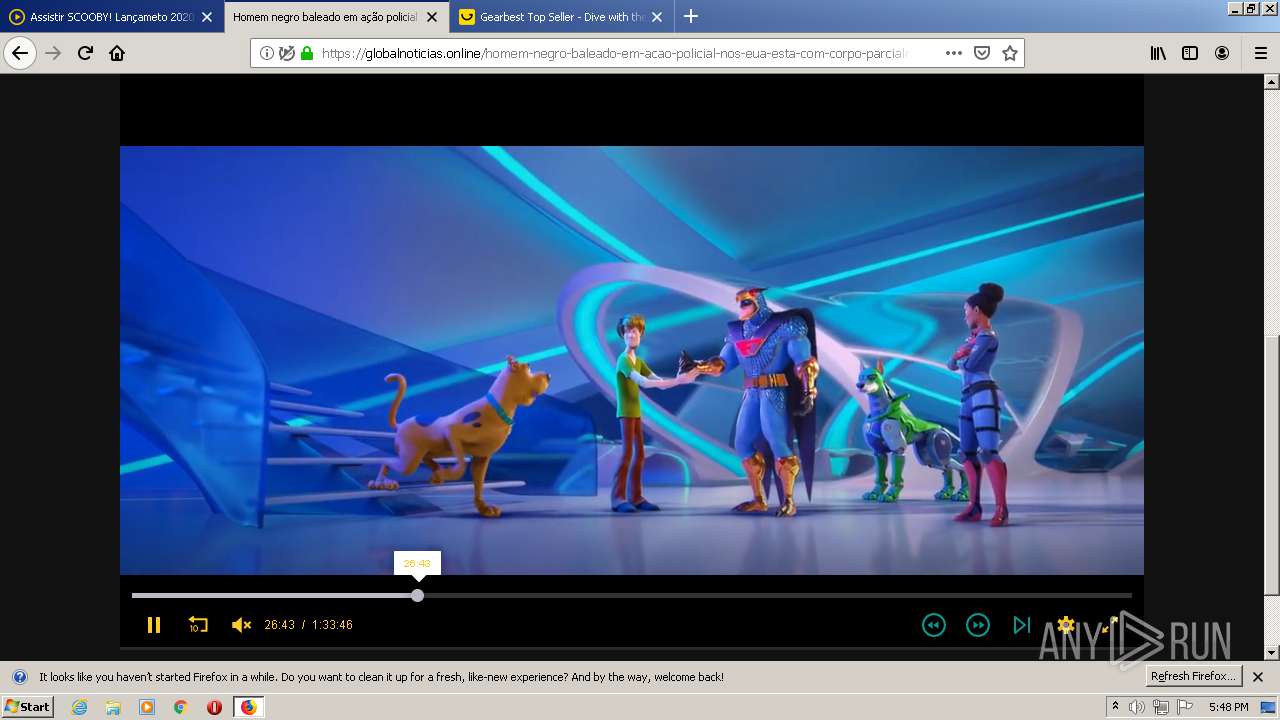Open the Opera icon in the taskbar

(214, 707)
